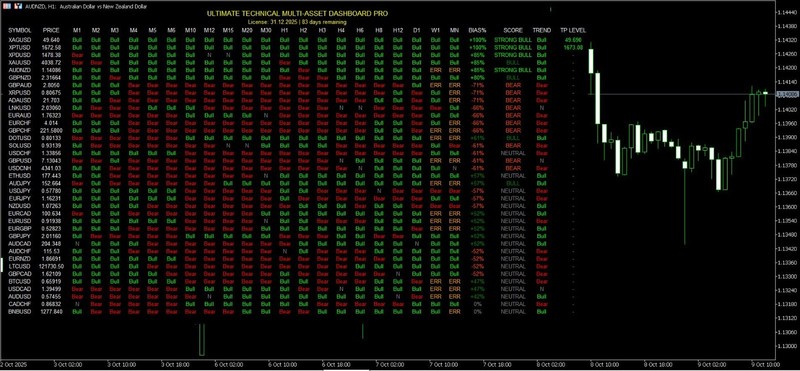This screenshot has width=800, height=371.
Task: Select the DOTUSD symbol row label
Action: tap(19, 138)
